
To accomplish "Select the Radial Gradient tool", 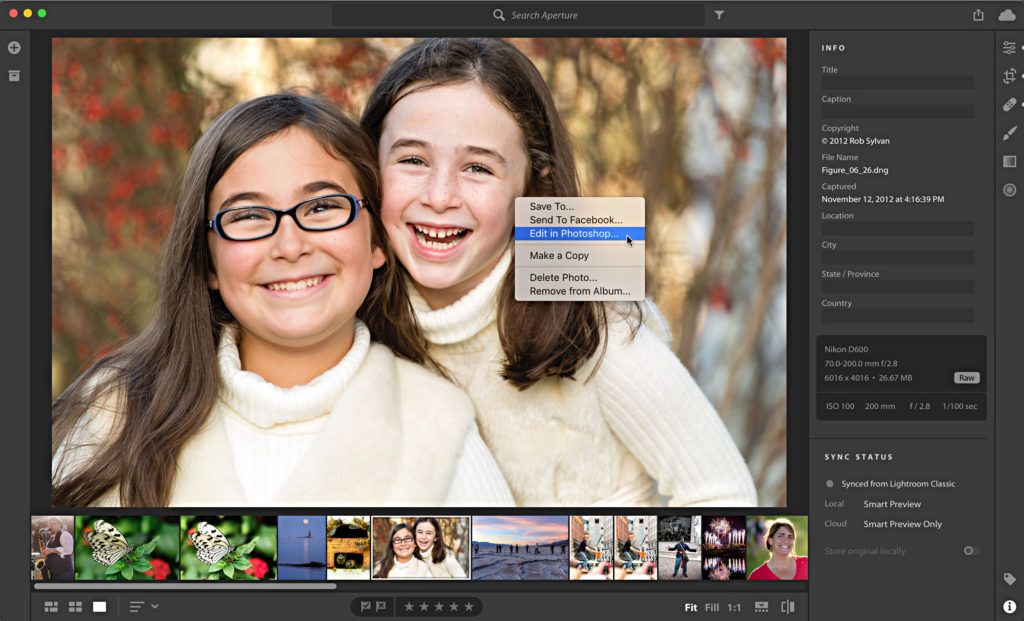I will [1009, 190].
